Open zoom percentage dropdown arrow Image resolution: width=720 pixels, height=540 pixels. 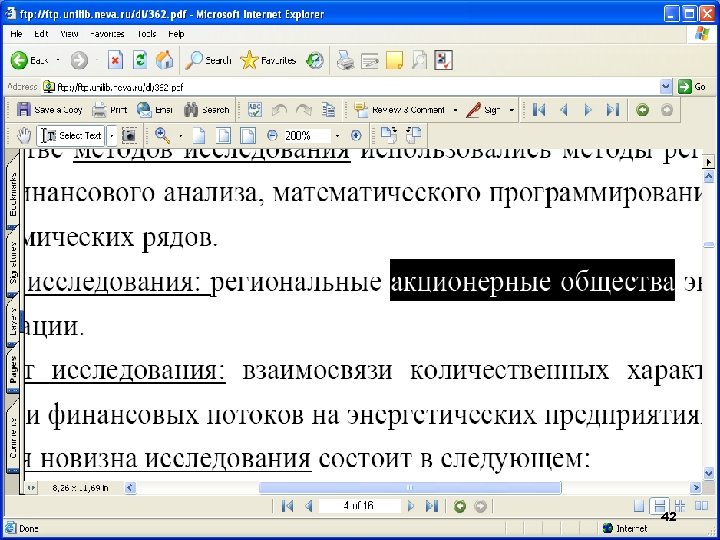(338, 136)
